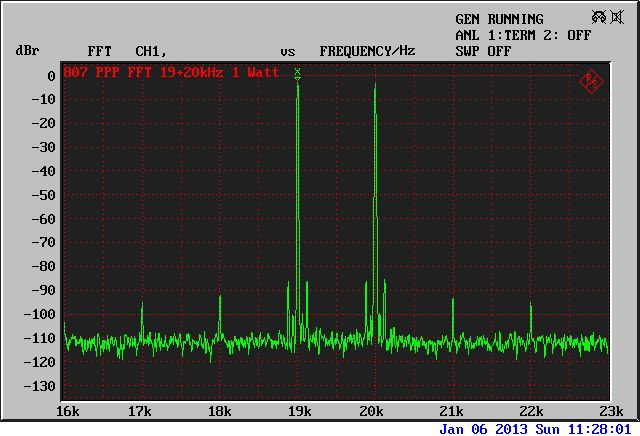Image resolution: width=640 pixels, height=436 pixels.
Task: Click the small spur near 17 kHz
Action: (141, 318)
